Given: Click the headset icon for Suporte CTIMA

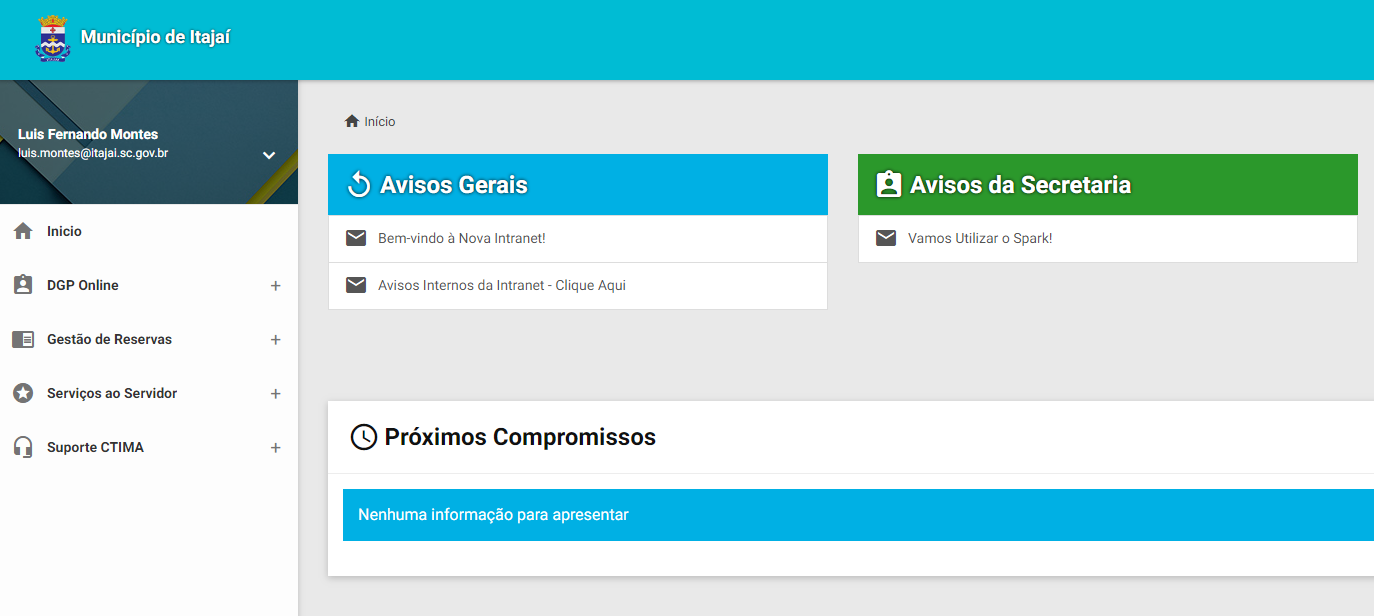Looking at the screenshot, I should point(23,447).
